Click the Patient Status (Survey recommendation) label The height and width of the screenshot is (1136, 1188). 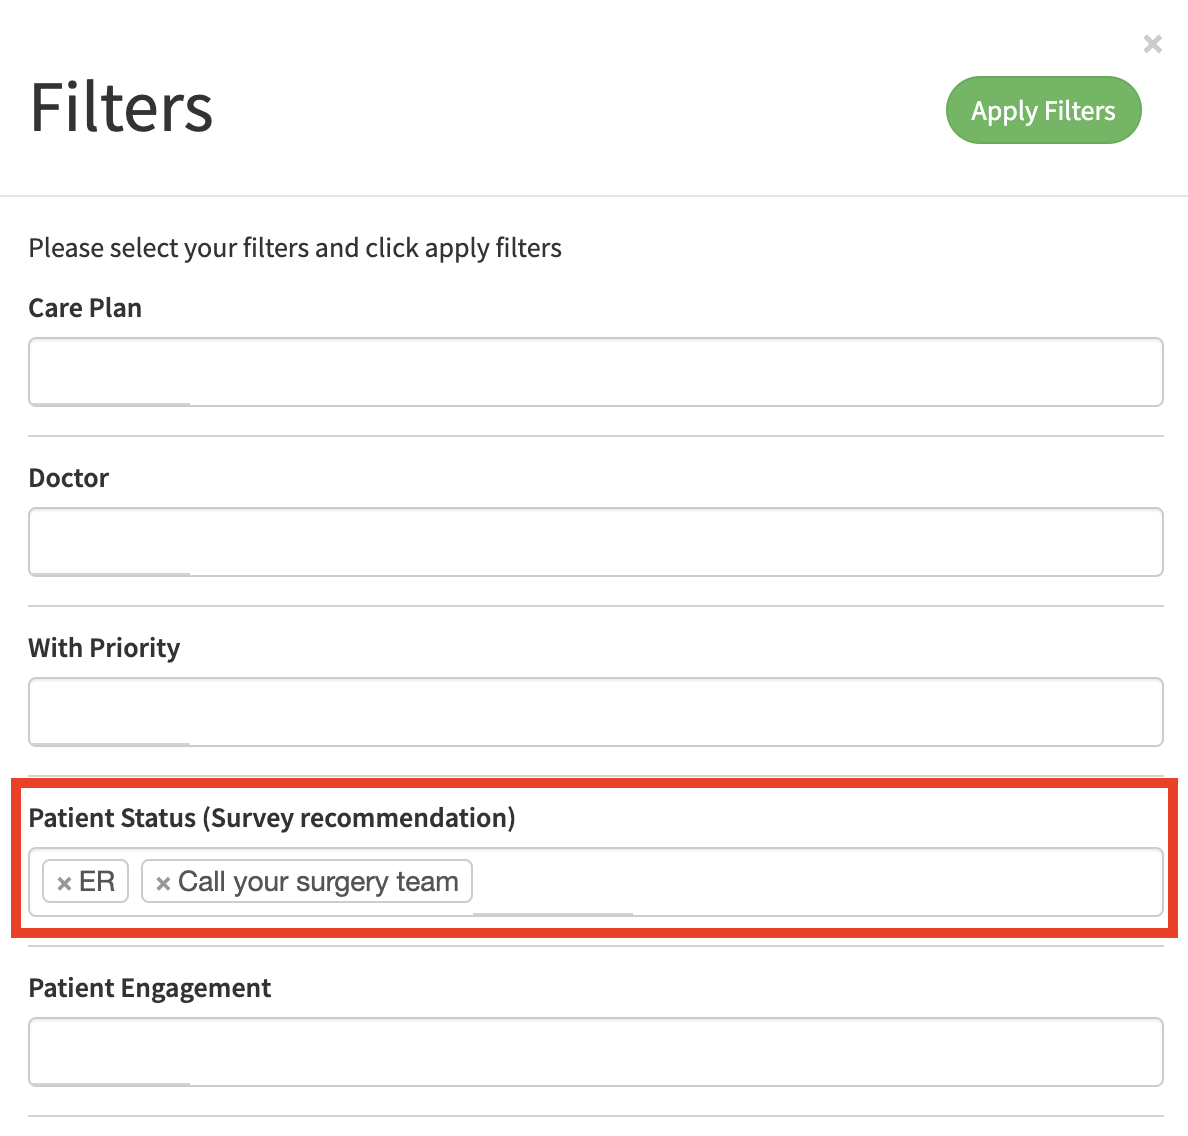click(x=271, y=818)
